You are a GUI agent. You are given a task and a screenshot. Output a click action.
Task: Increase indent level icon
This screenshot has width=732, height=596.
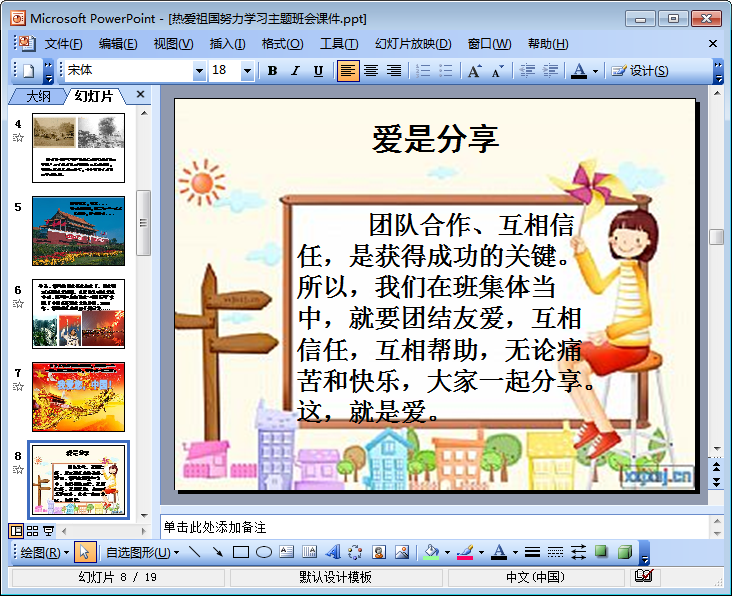pos(550,71)
